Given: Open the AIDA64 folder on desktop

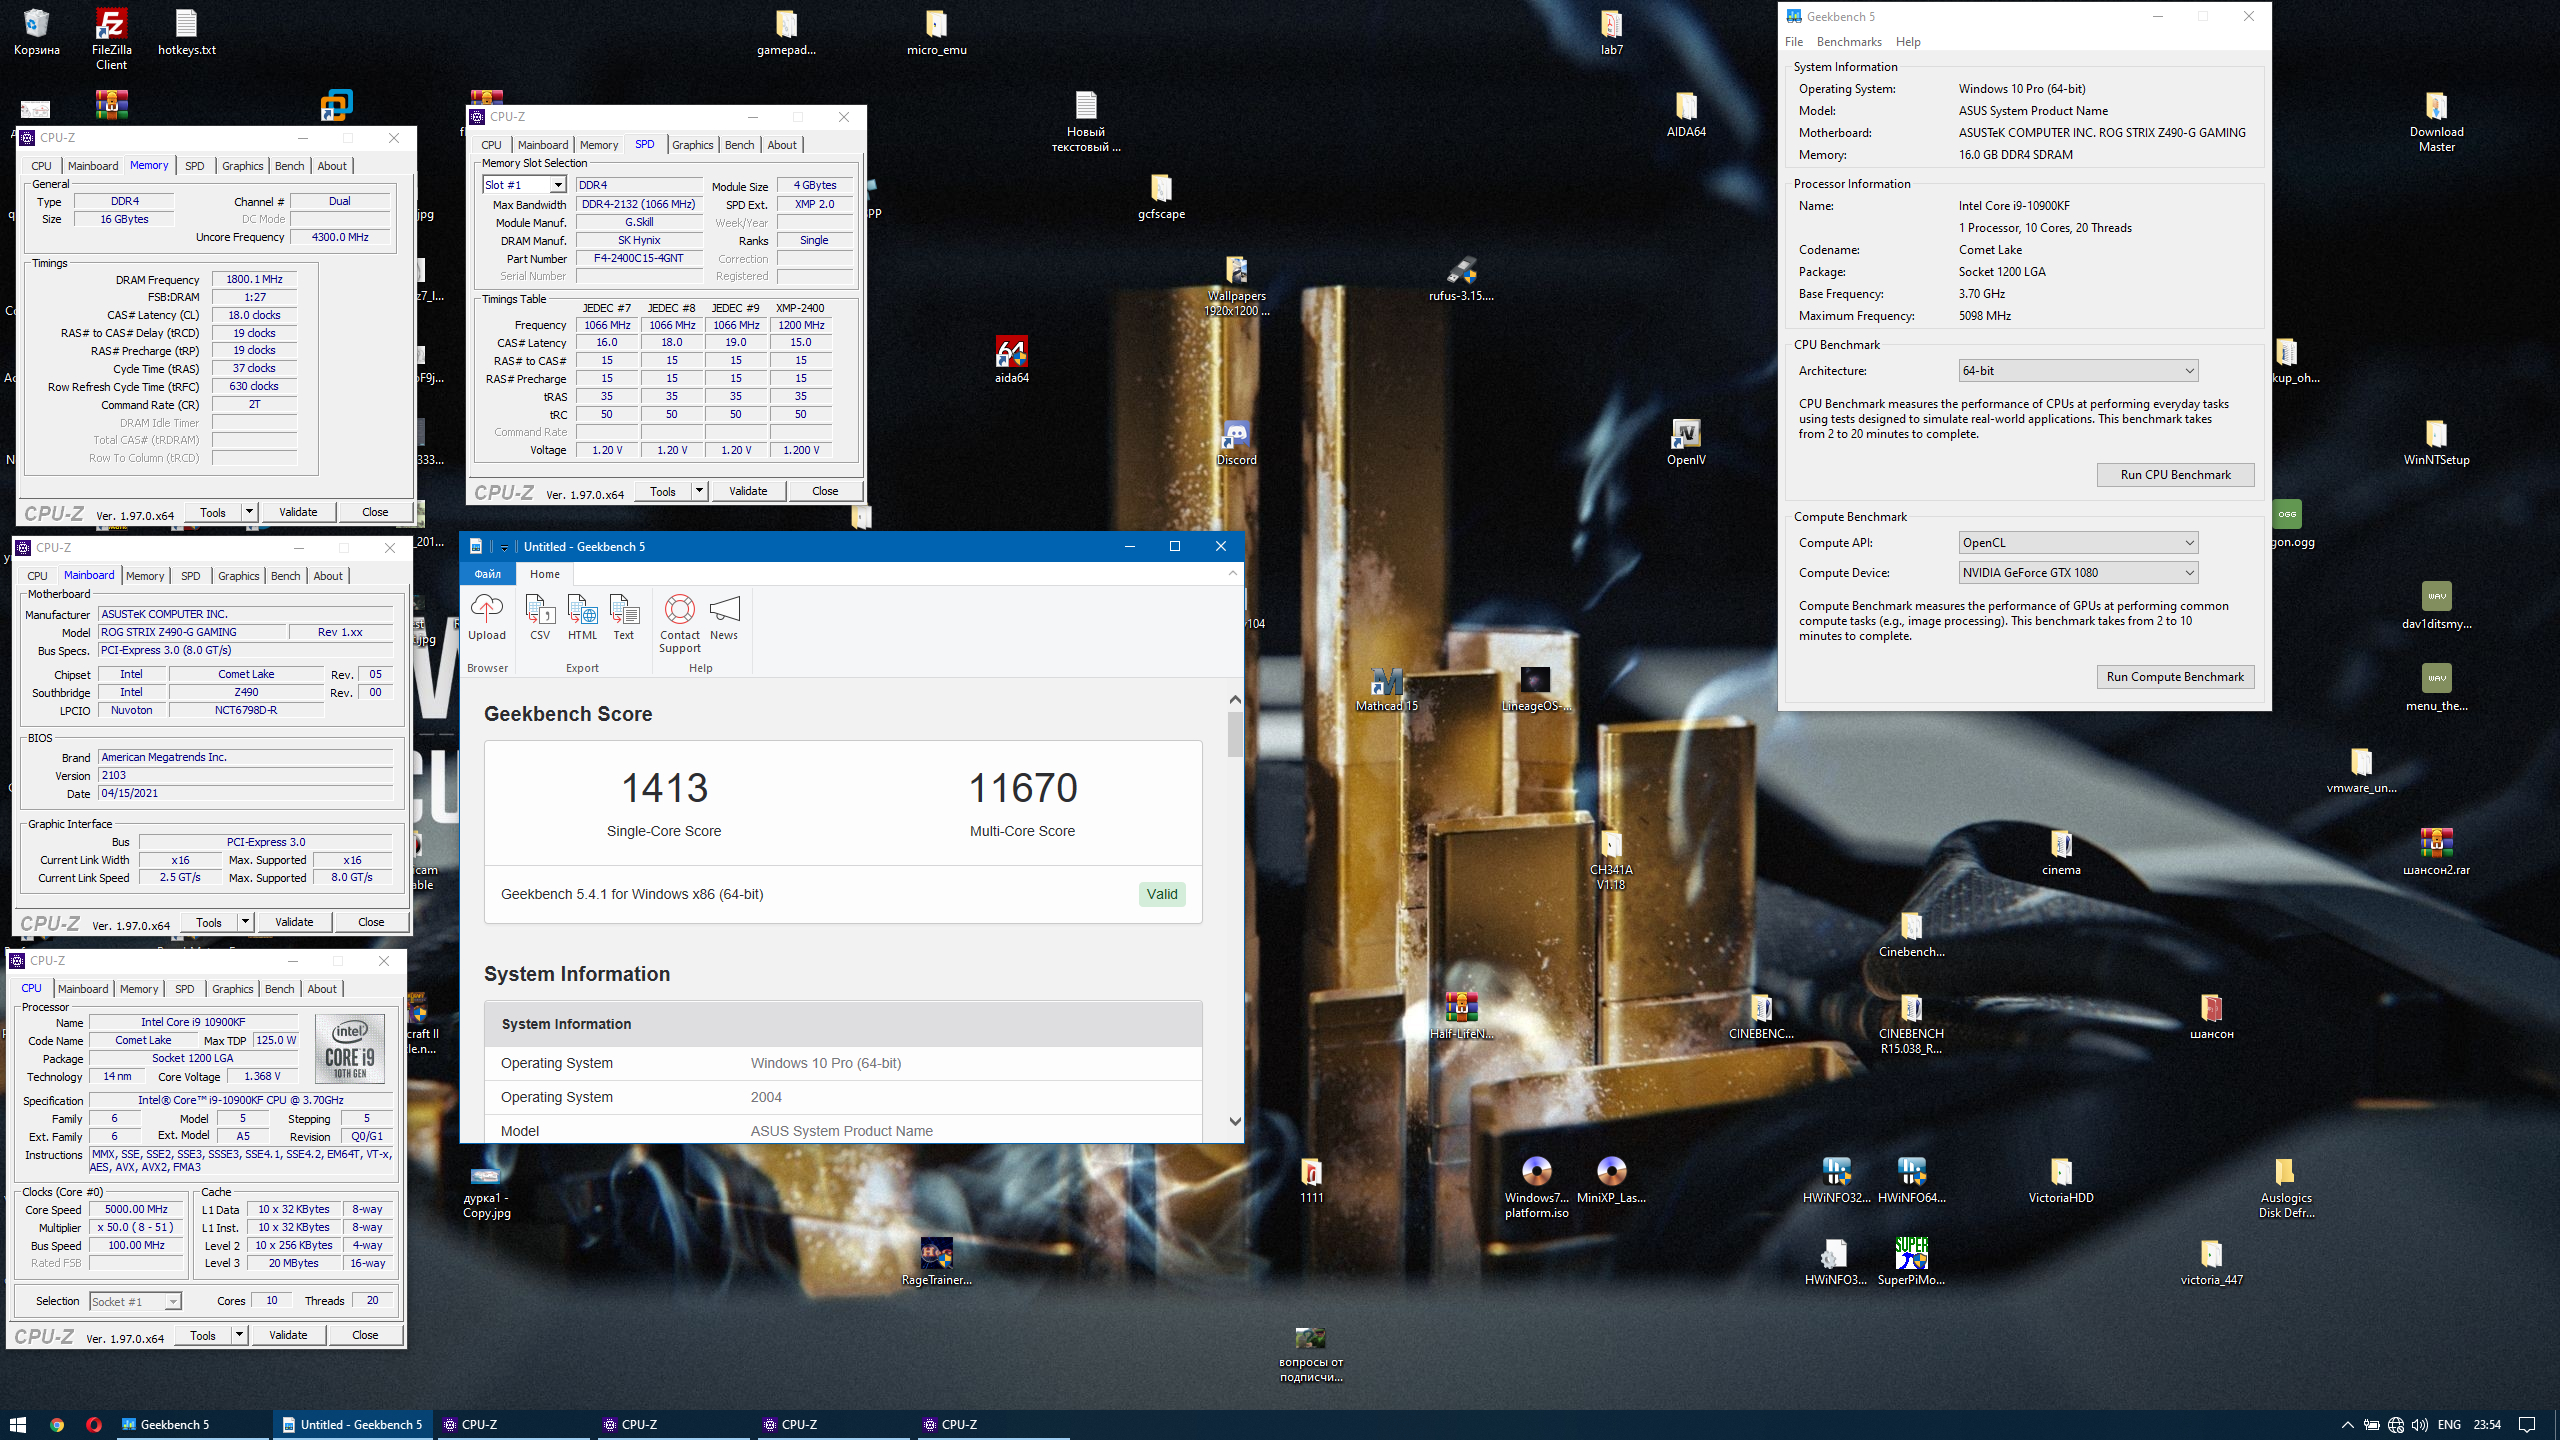Looking at the screenshot, I should click(1686, 114).
